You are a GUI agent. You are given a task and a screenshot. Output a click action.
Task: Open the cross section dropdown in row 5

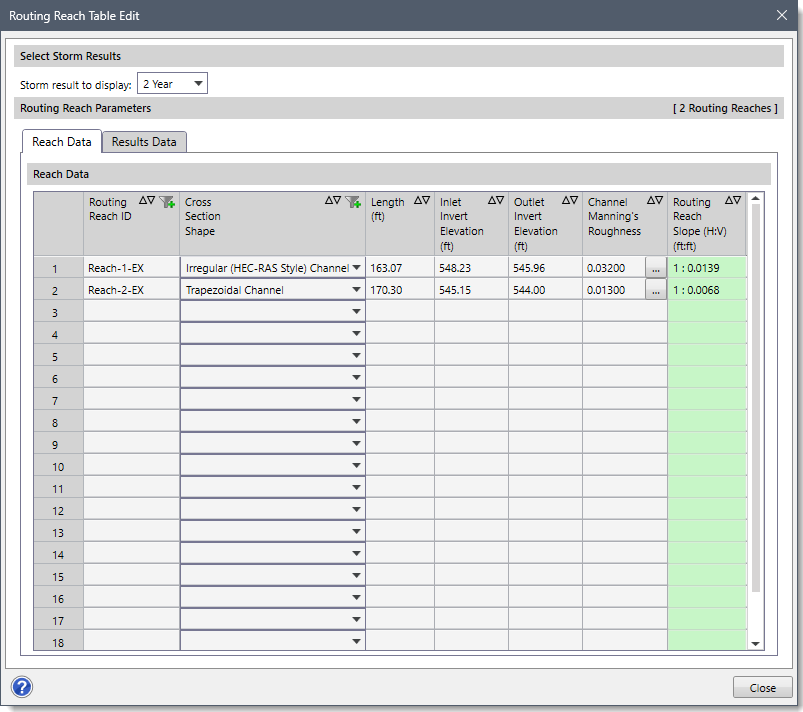356,355
